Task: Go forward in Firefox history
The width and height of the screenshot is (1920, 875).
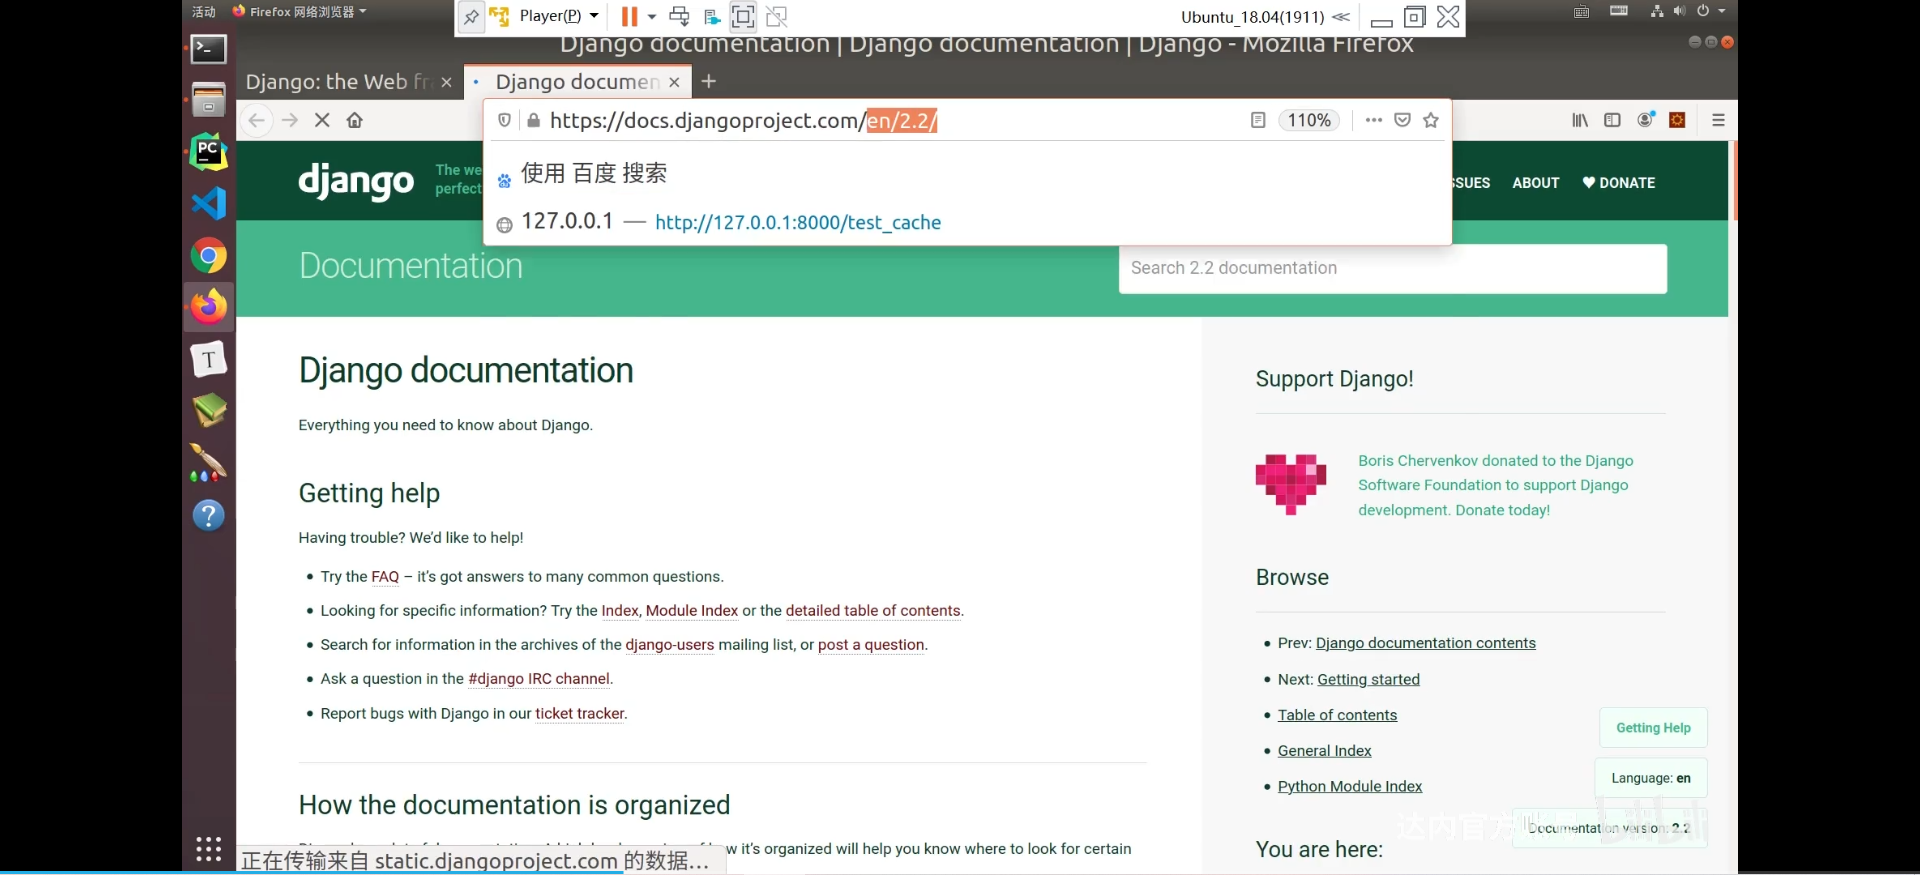Action: click(290, 120)
